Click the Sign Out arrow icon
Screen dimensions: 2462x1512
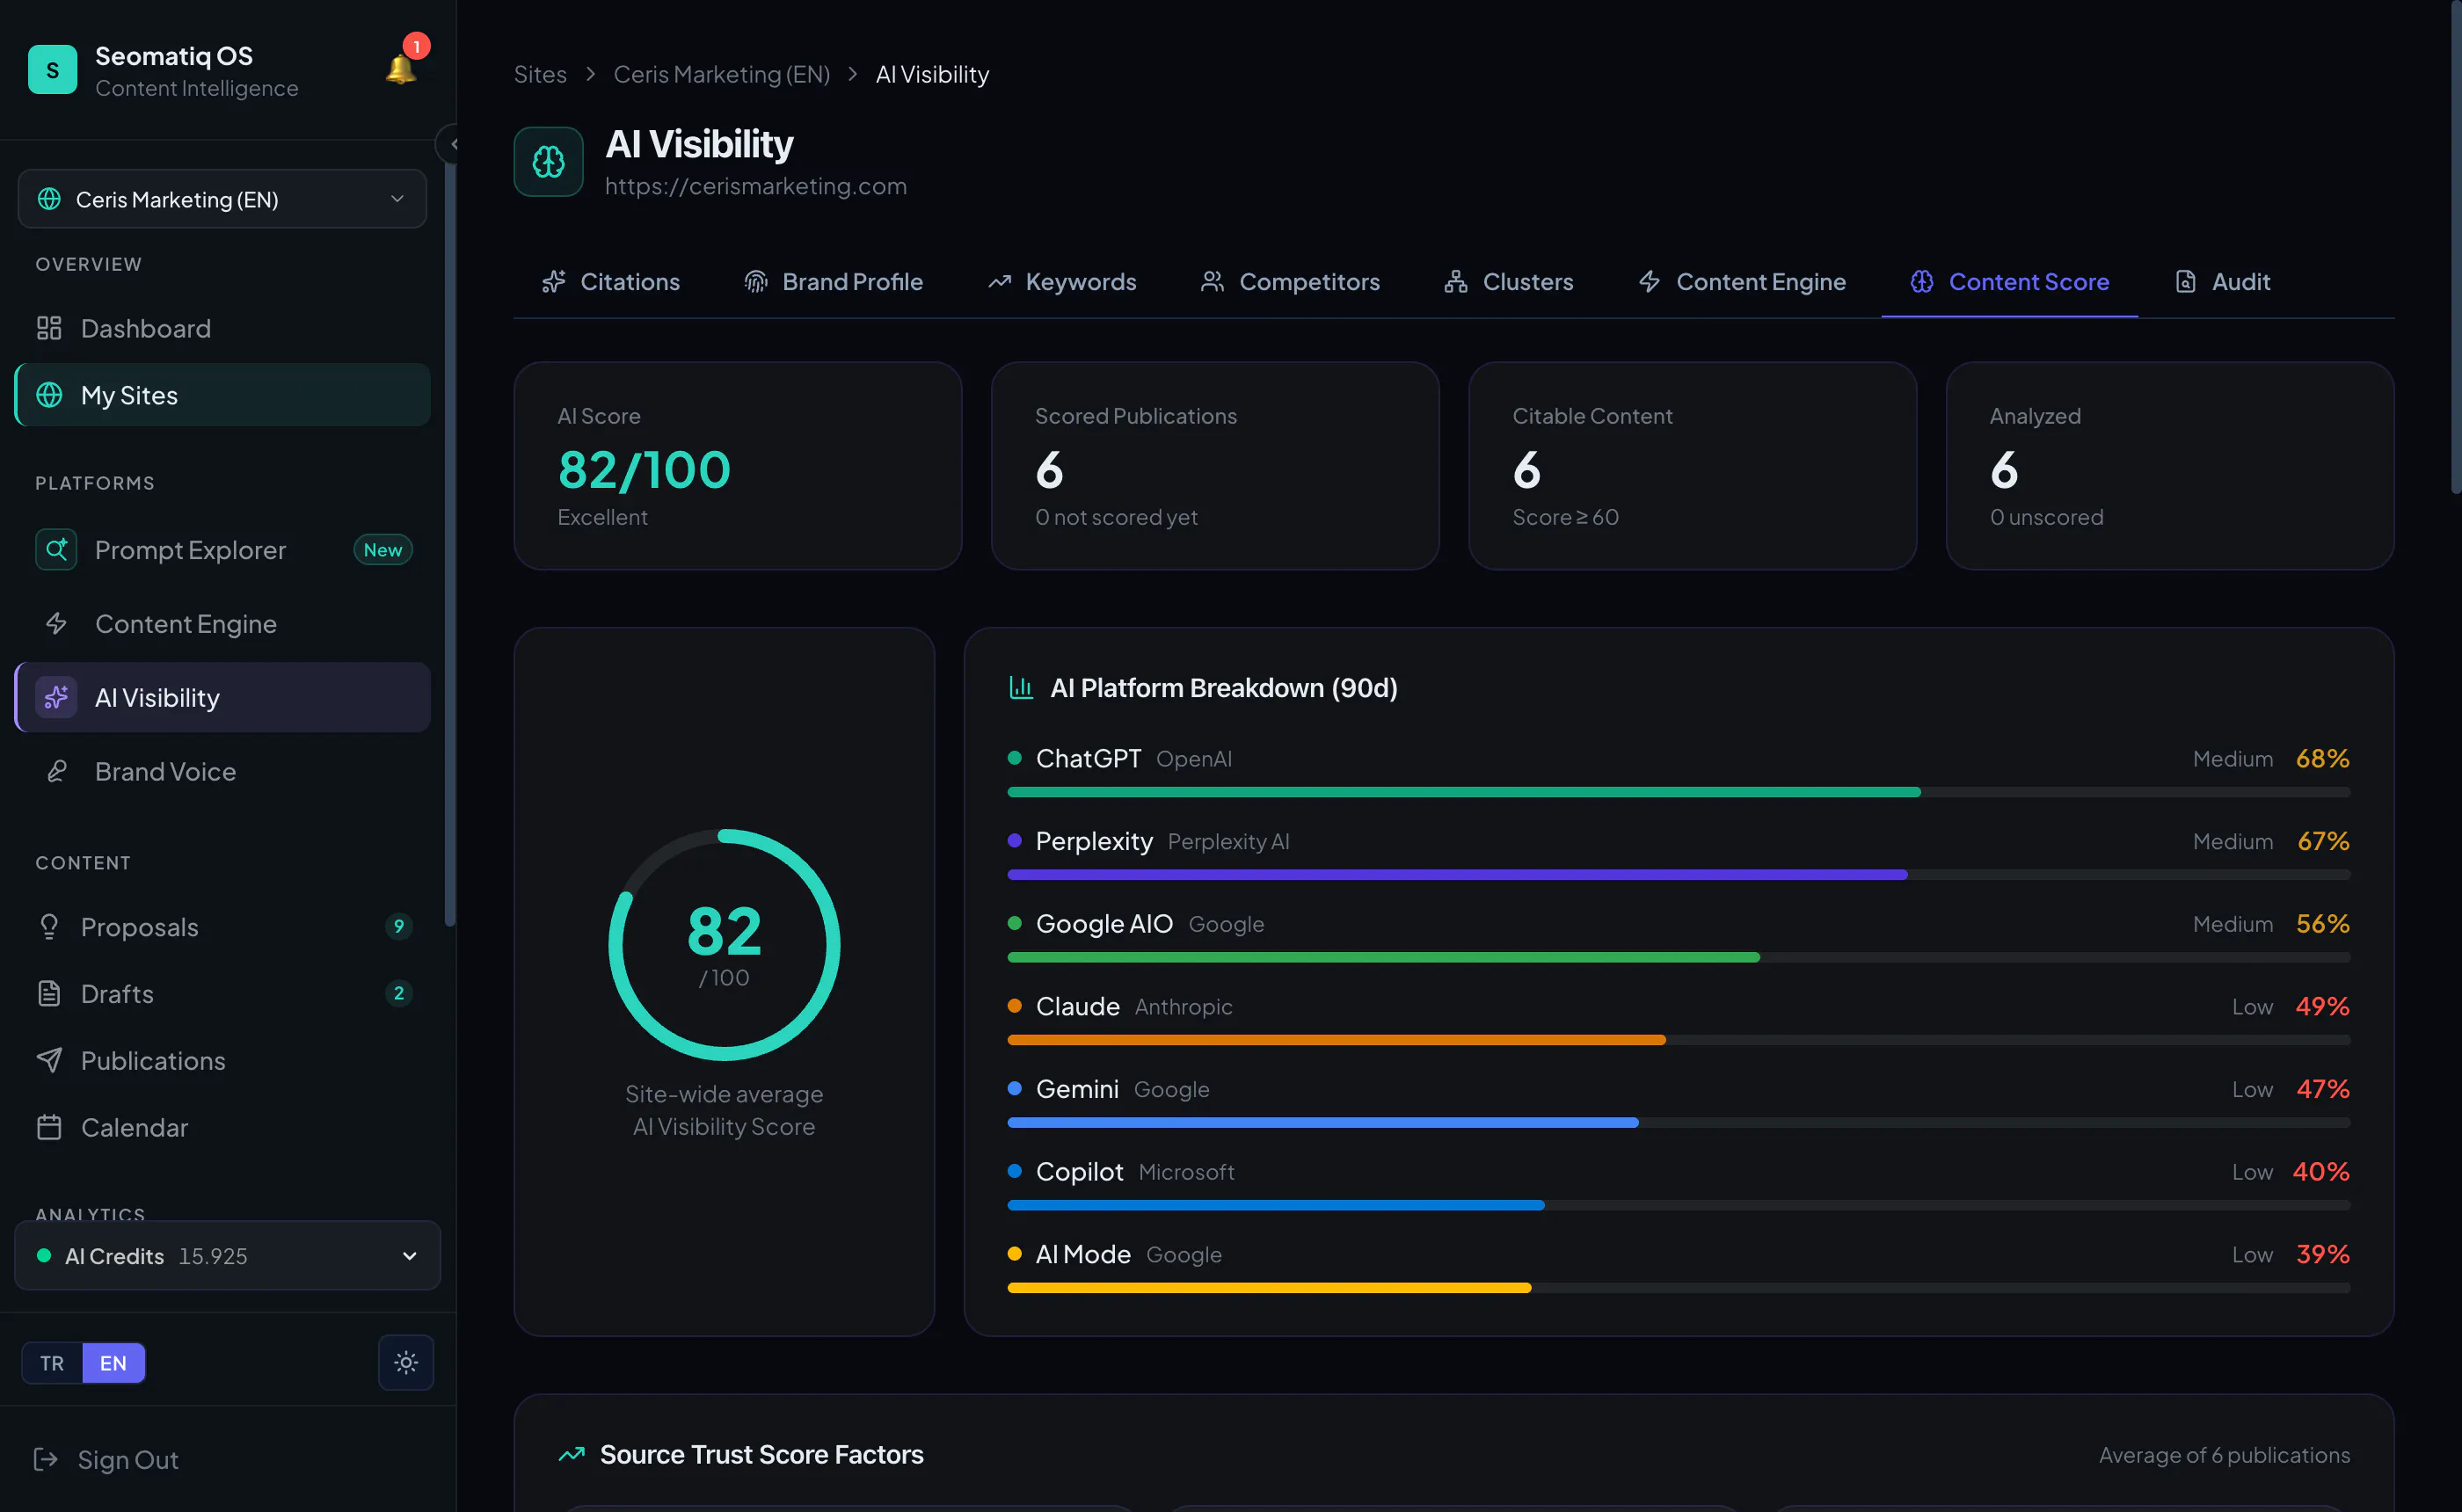click(x=46, y=1459)
